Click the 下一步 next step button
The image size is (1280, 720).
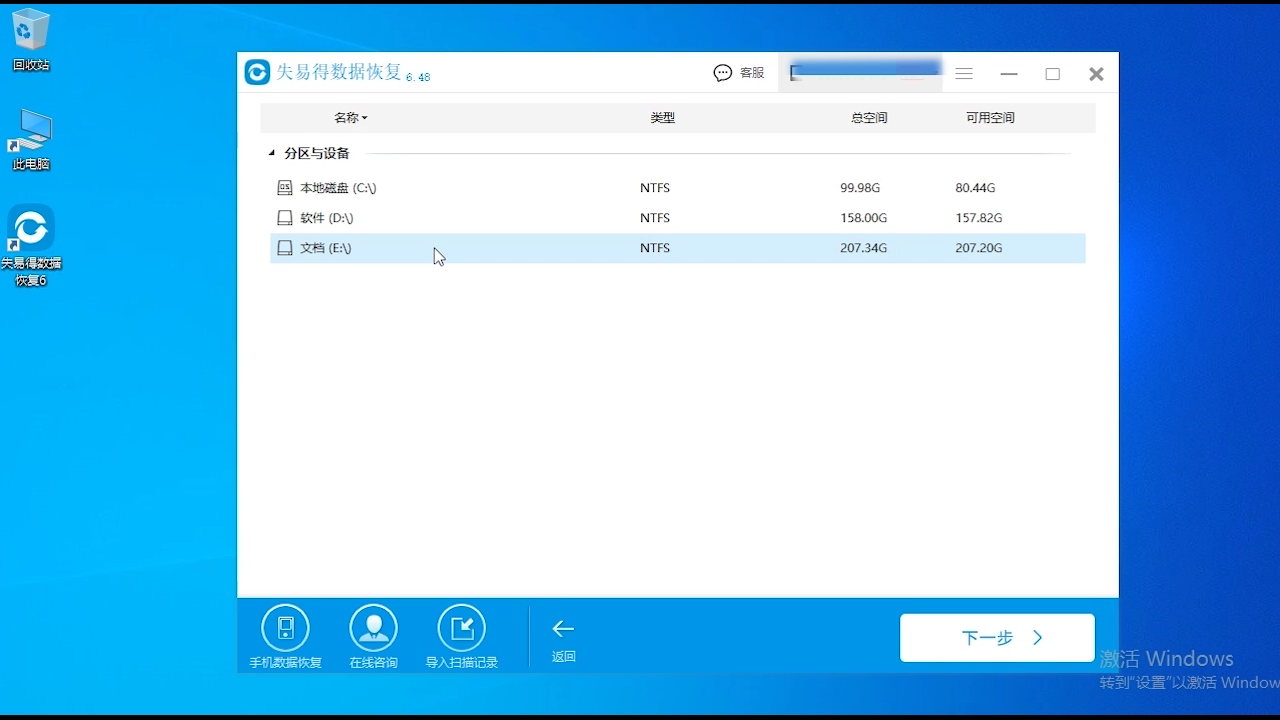[x=997, y=637]
